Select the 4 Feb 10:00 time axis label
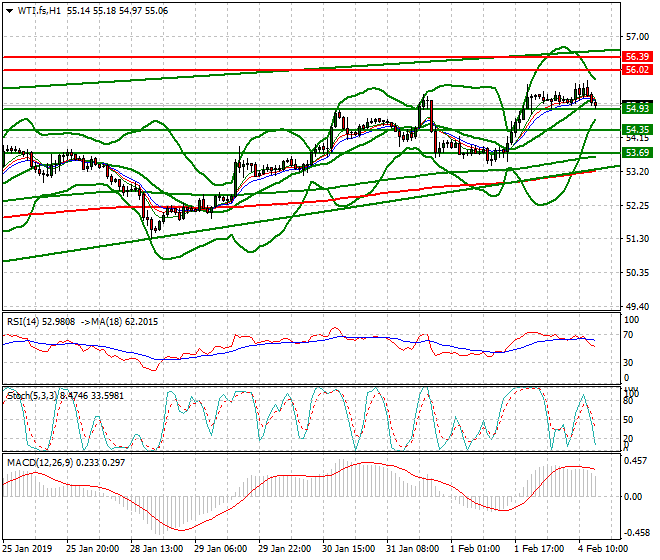The image size is (660, 560). [x=603, y=549]
